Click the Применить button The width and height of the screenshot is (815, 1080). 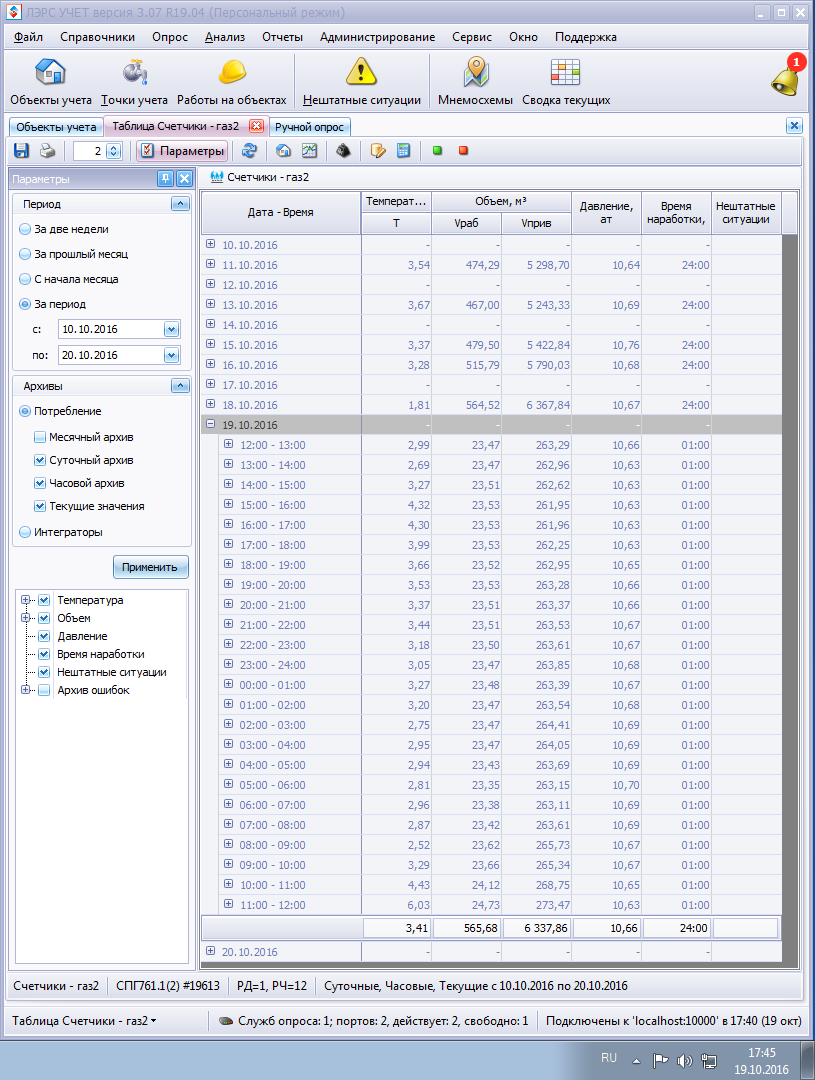point(149,567)
